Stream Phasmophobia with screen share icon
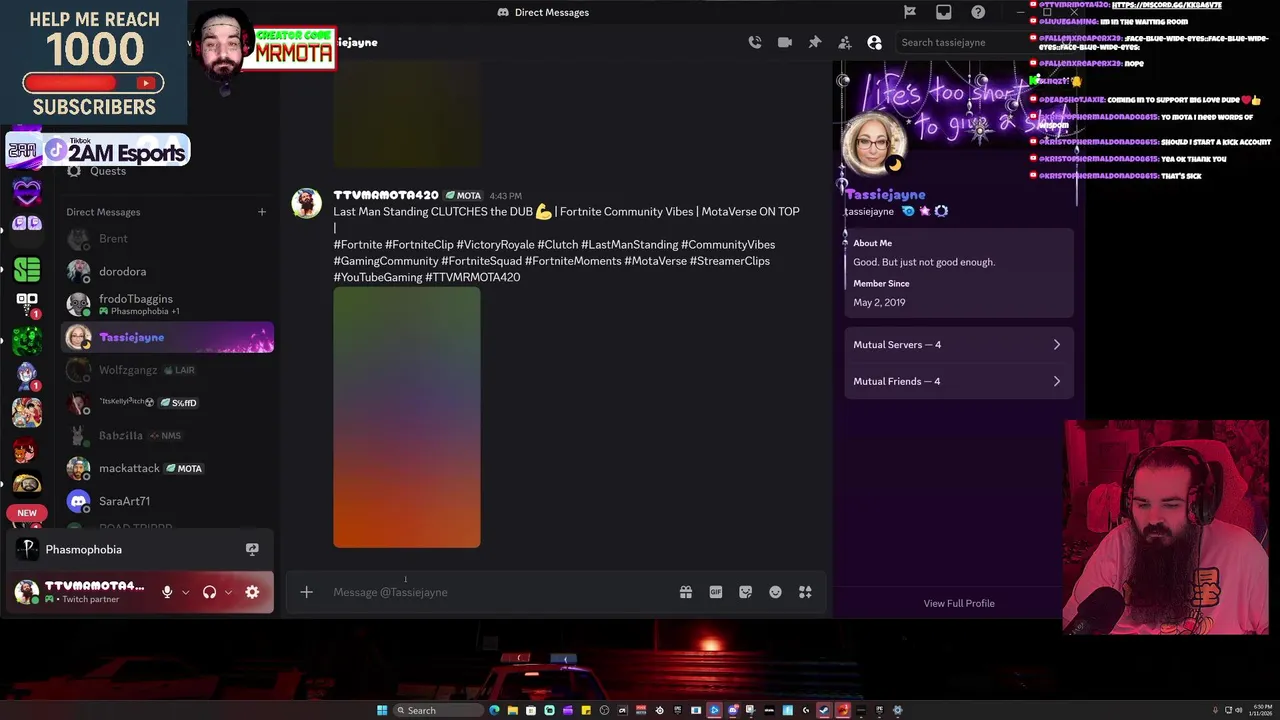 click(252, 549)
